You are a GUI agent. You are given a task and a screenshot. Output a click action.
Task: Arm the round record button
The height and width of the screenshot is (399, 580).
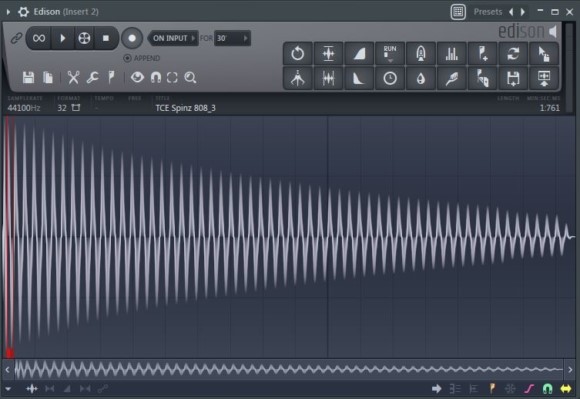coord(132,38)
